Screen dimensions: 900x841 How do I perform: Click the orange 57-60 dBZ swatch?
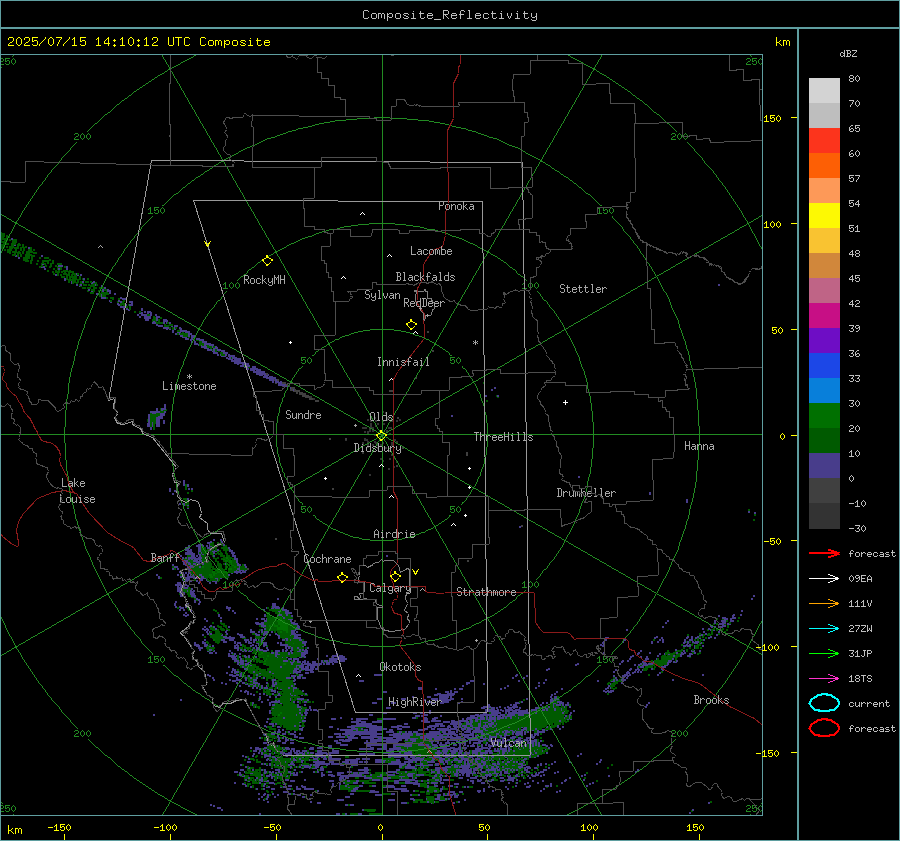824,166
